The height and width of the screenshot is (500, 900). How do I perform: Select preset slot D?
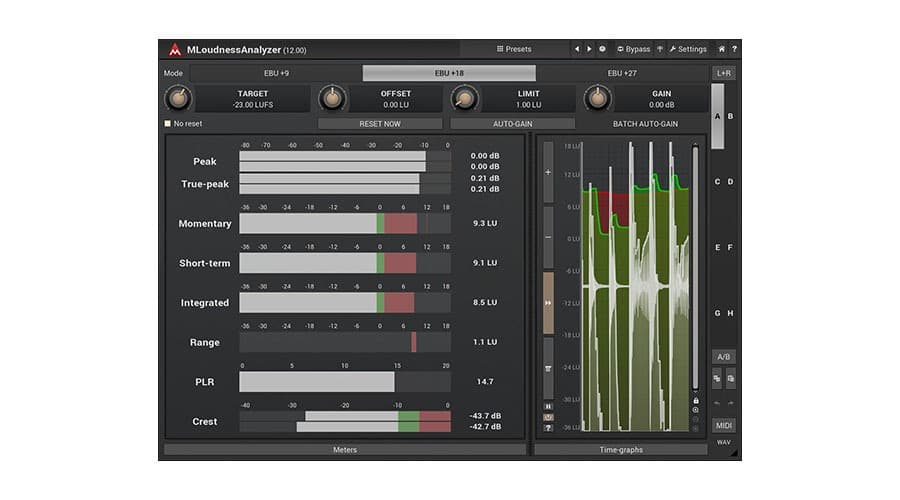[x=731, y=182]
